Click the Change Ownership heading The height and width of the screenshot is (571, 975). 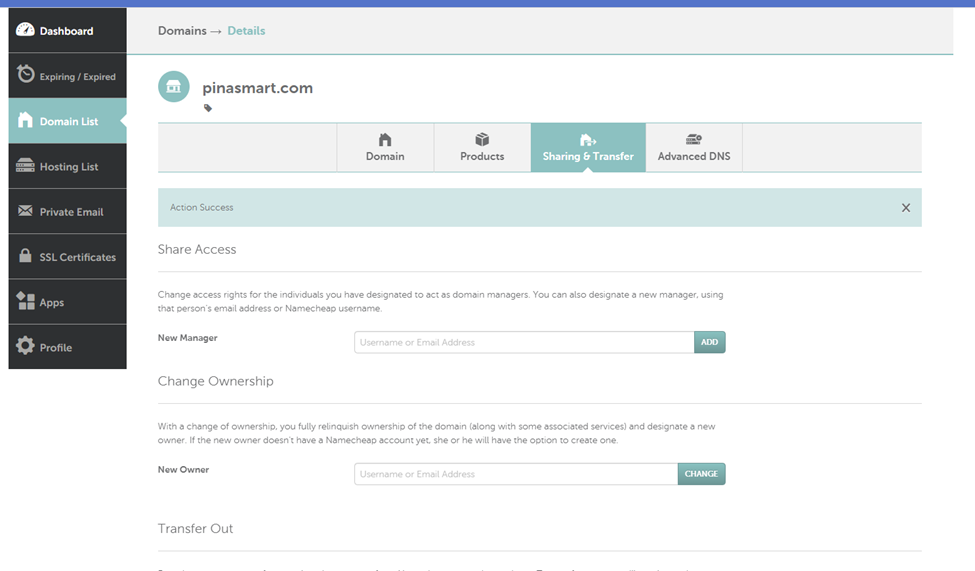[216, 381]
